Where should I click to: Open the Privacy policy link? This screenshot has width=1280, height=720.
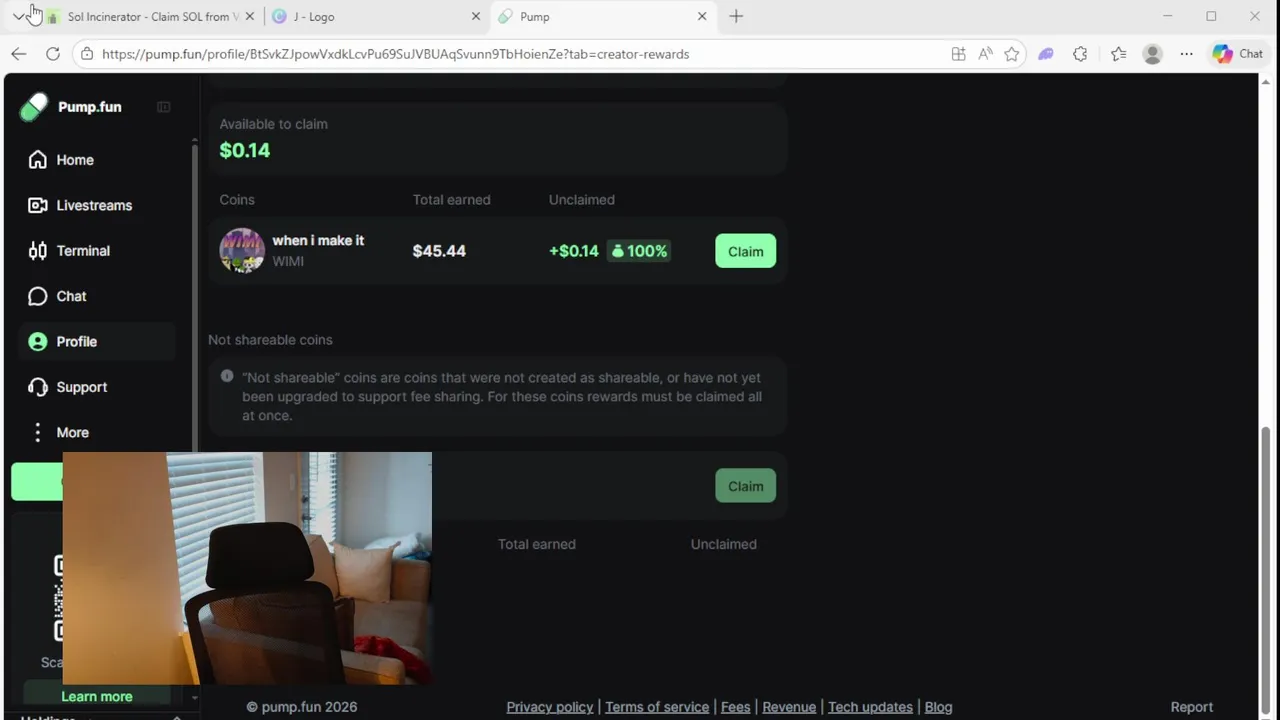[x=550, y=707]
